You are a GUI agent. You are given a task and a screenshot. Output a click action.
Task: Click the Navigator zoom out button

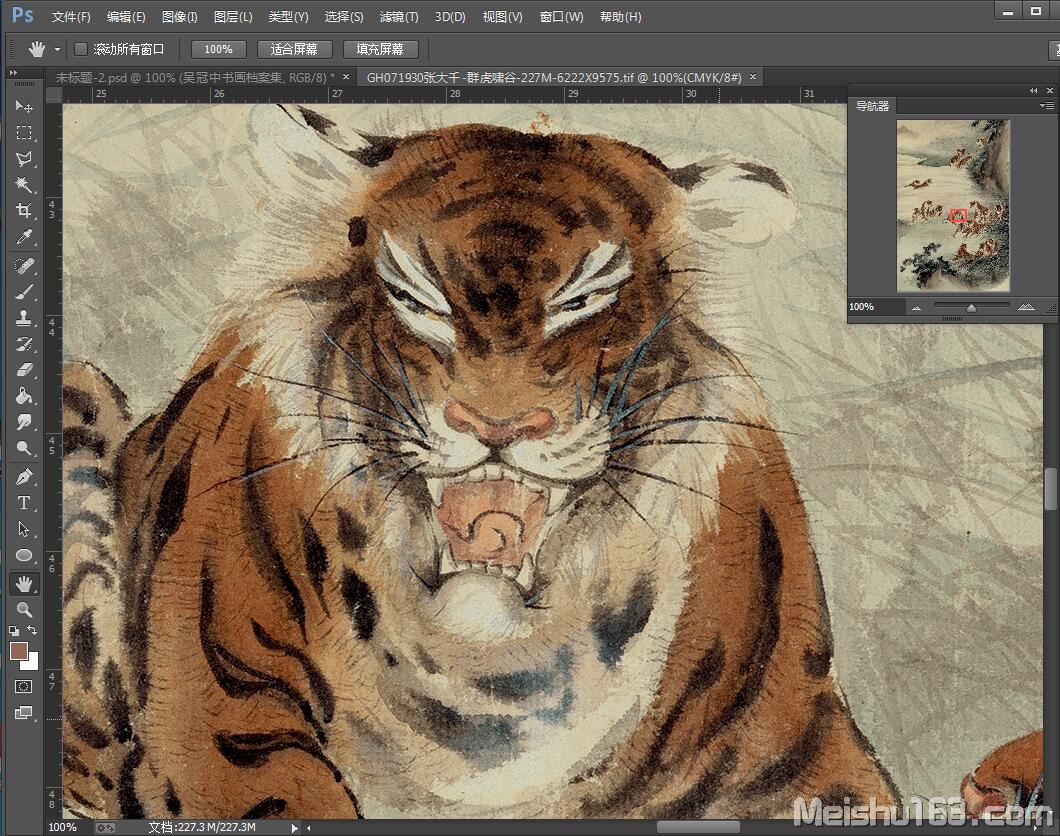[916, 308]
